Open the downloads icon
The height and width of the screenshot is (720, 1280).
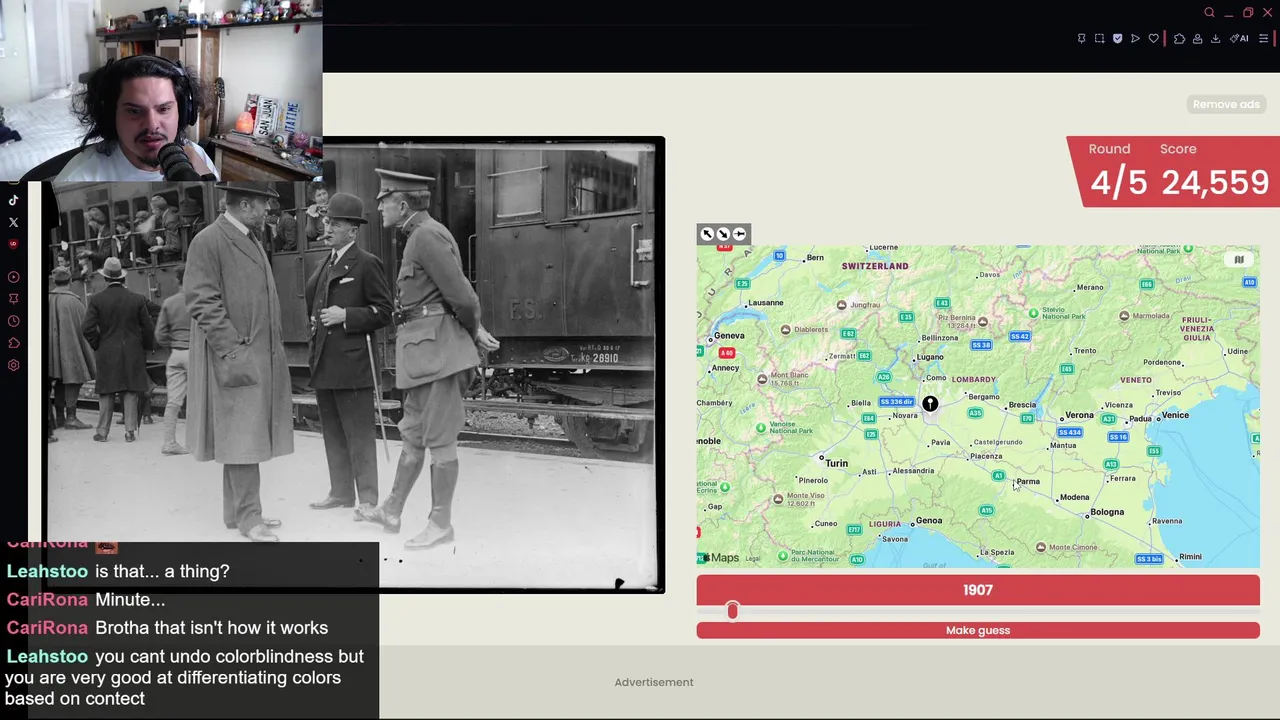pos(1215,39)
